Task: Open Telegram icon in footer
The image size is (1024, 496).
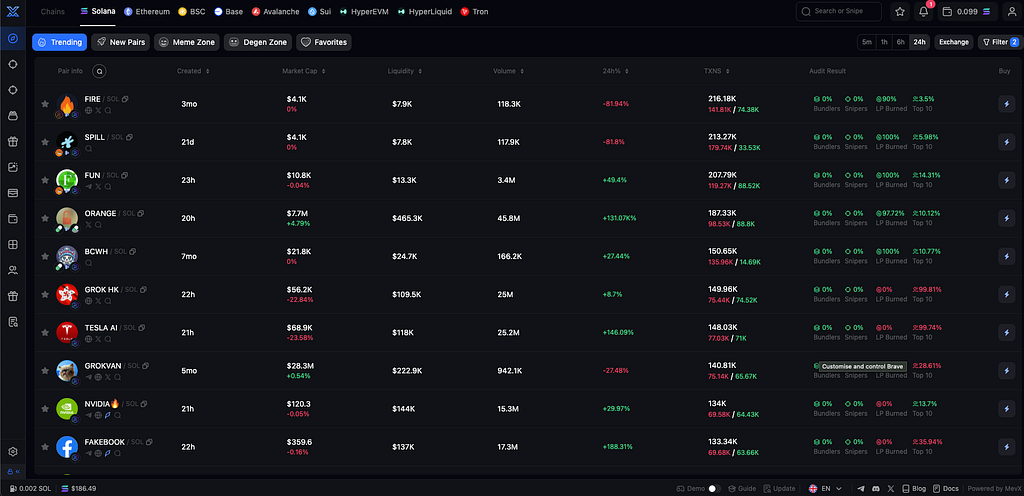Action: [860, 488]
